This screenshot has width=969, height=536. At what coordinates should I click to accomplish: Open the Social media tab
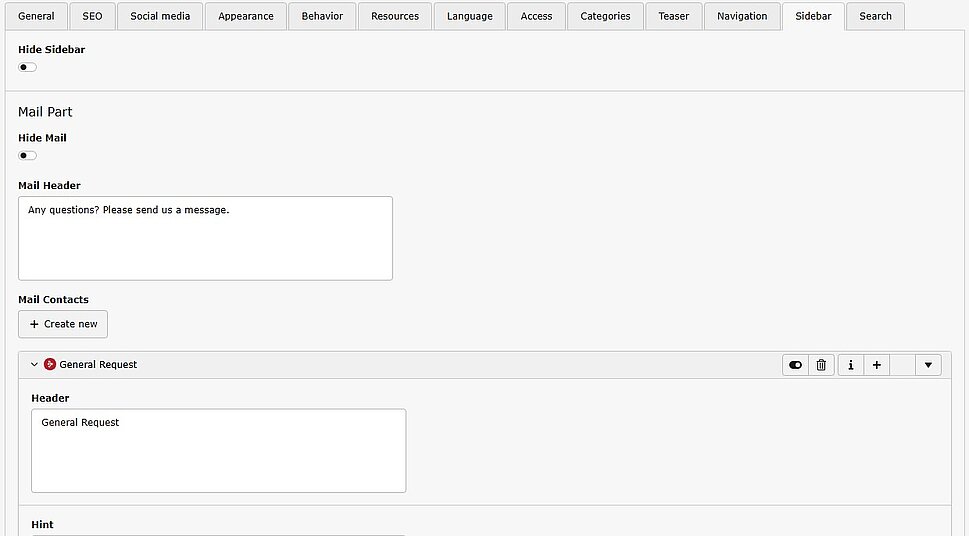[x=160, y=16]
